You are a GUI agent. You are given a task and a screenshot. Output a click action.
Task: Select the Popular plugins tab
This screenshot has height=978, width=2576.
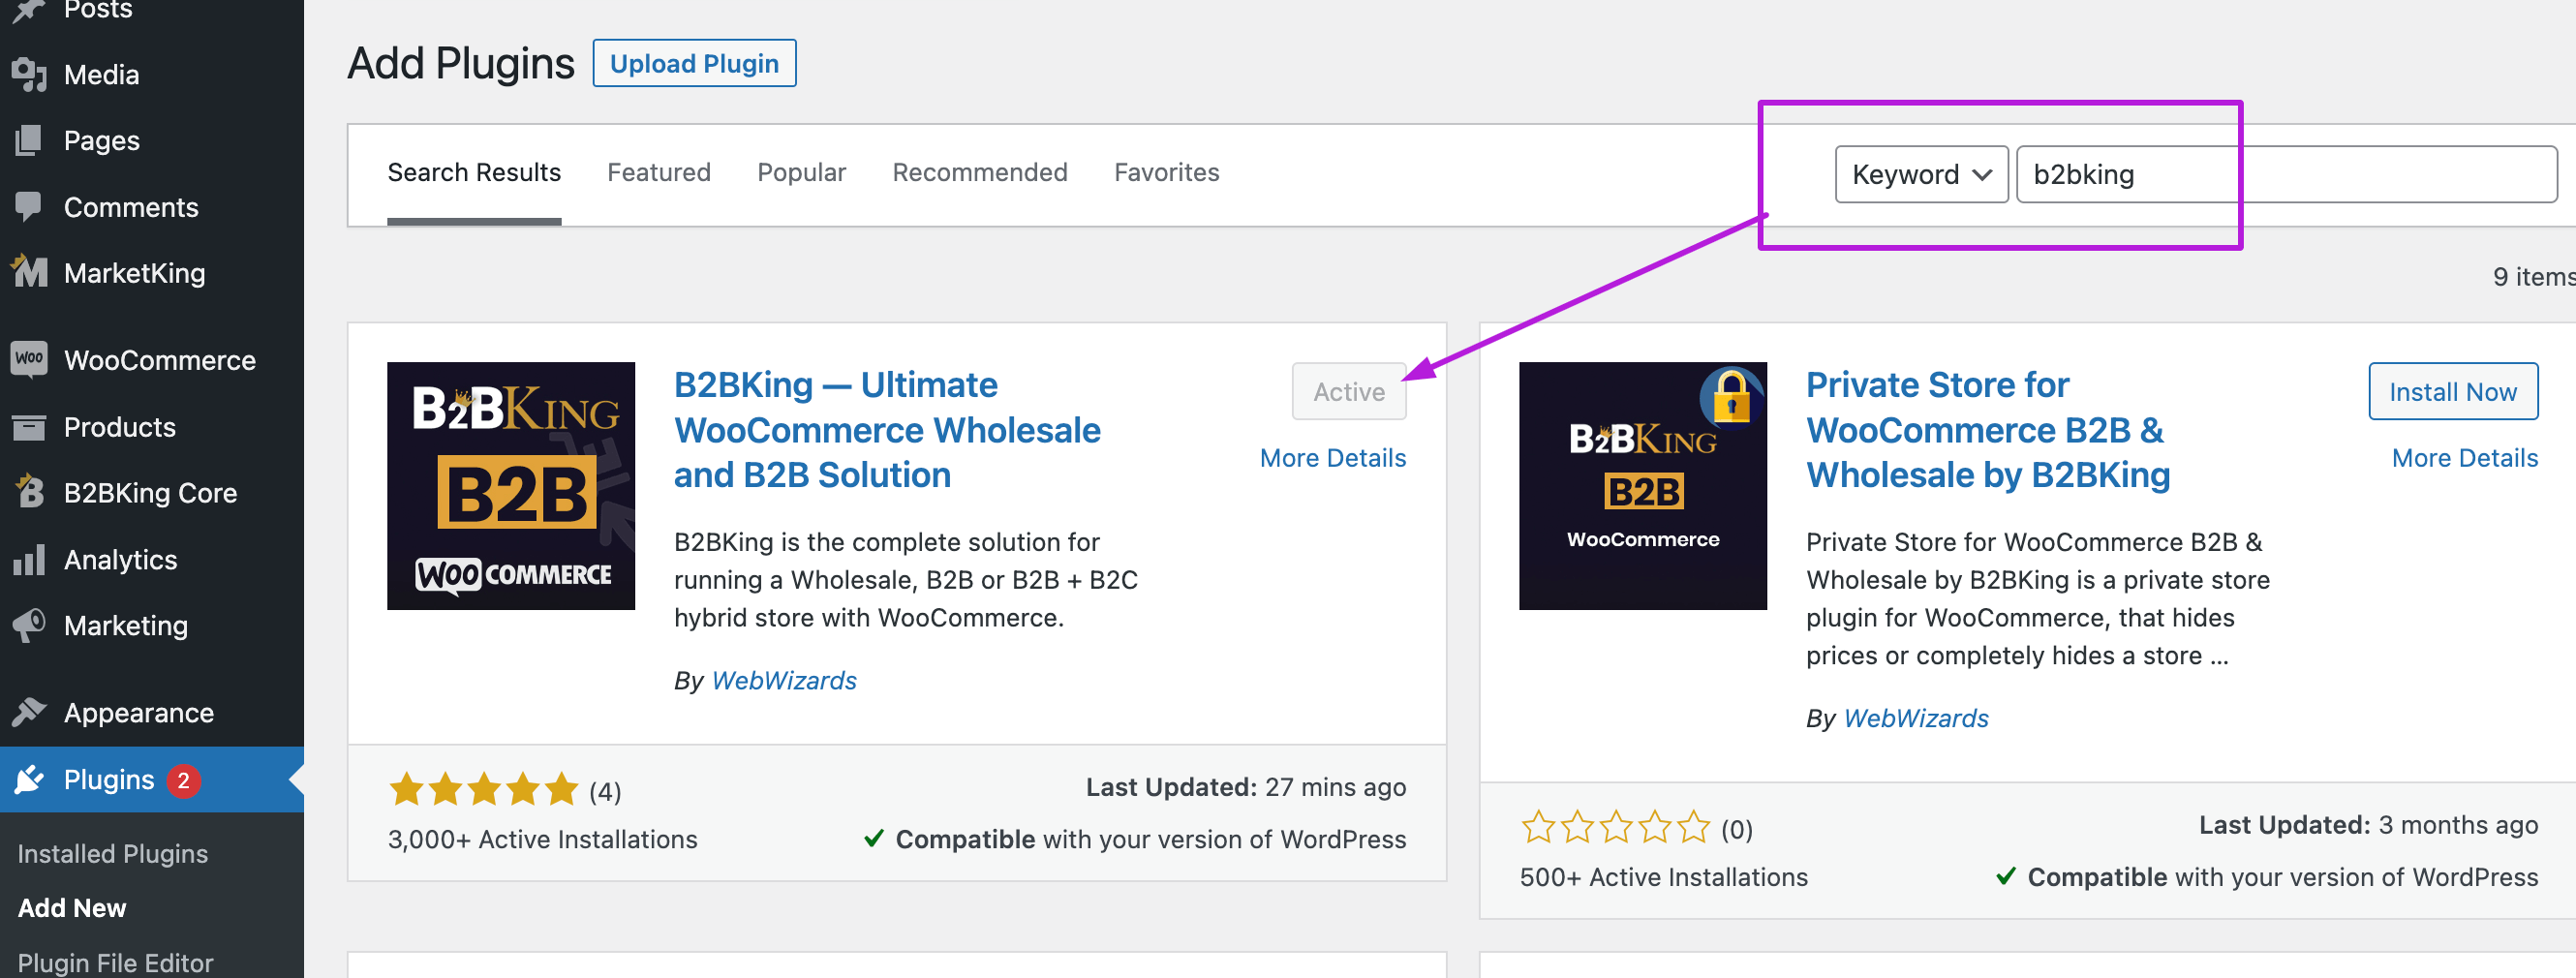(800, 172)
